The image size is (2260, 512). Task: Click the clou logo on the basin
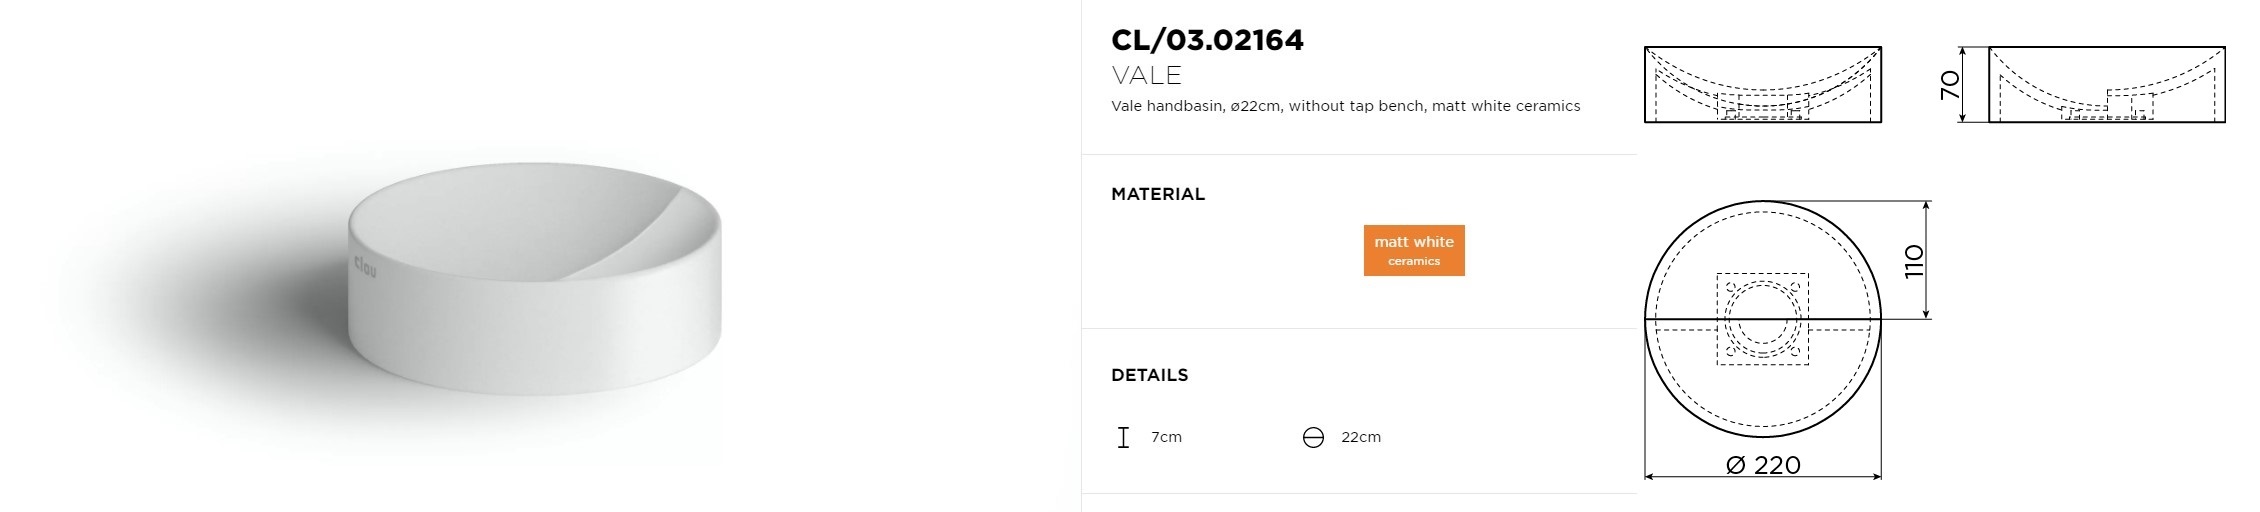(x=365, y=266)
